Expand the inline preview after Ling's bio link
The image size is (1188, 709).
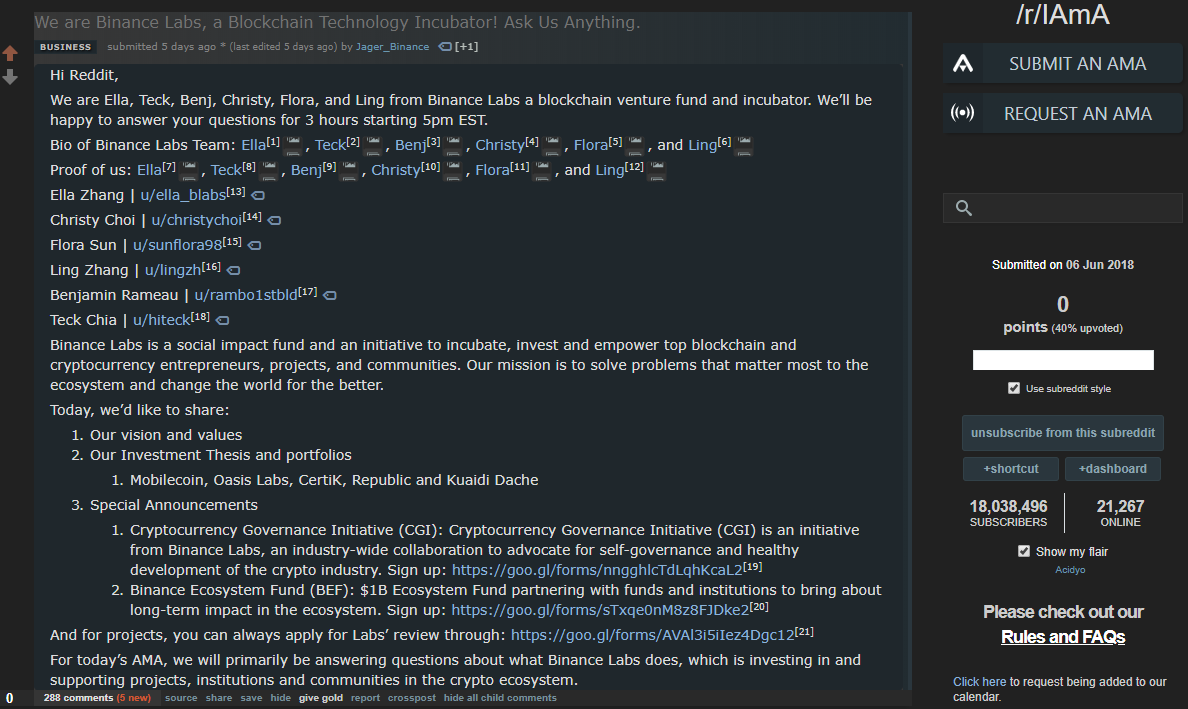(744, 146)
